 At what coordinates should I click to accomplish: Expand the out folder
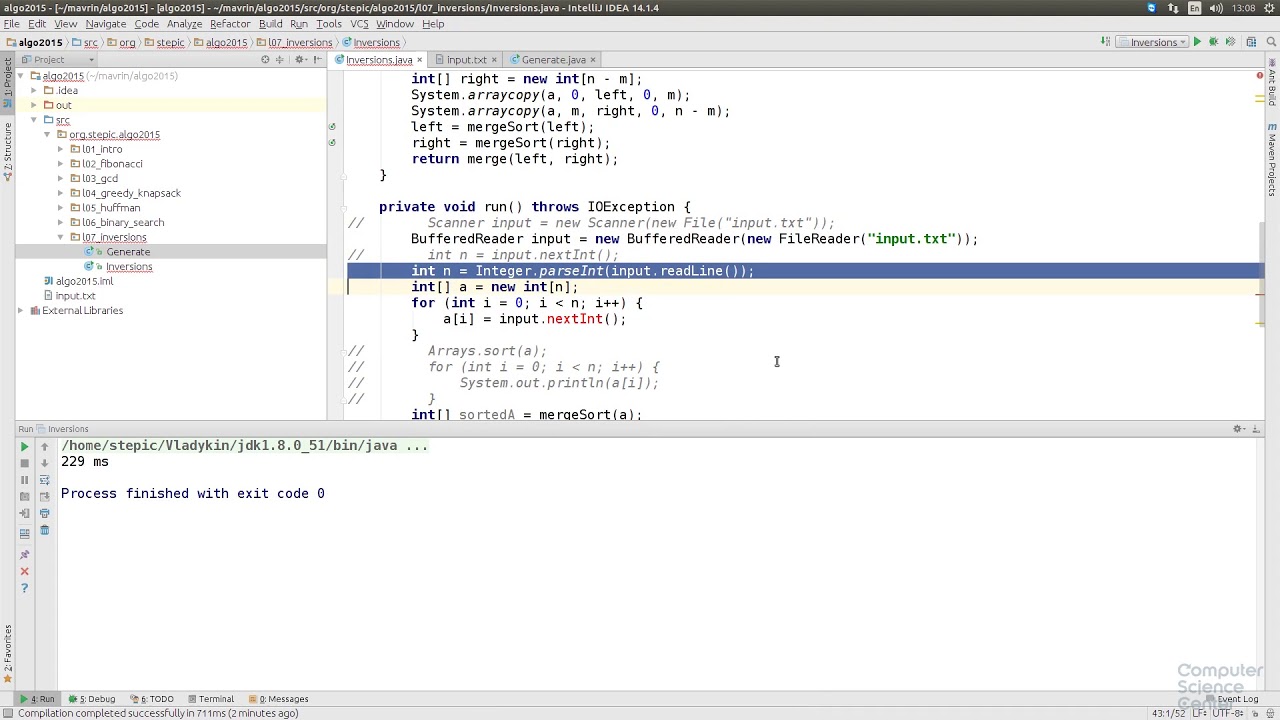[x=34, y=105]
